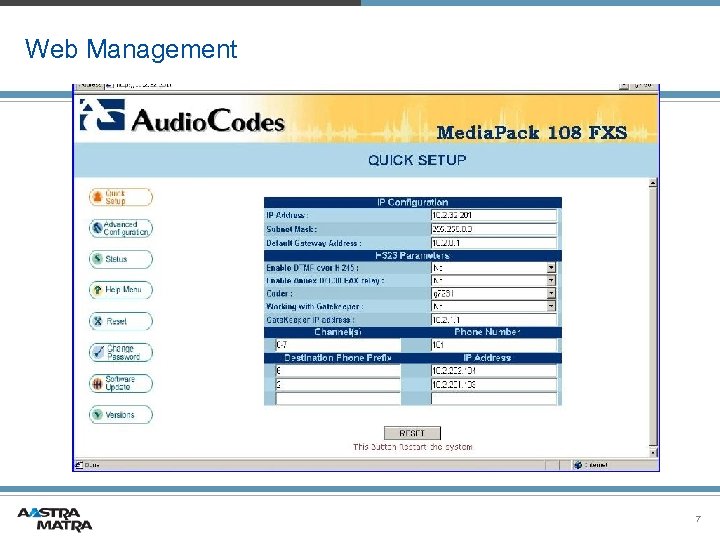Screen dimensions: 720x540
Task: Click the Destination Phone Prefix column header
Action: 338,358
